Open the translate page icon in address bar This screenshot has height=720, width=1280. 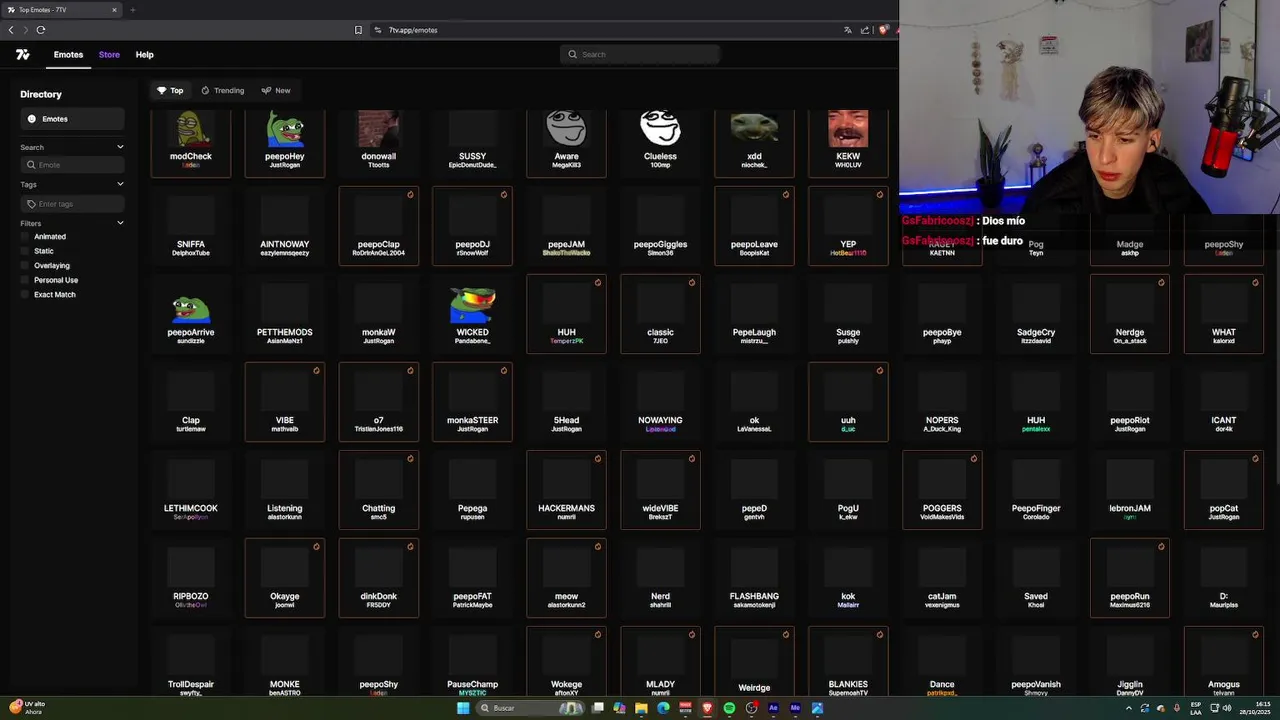pos(848,30)
